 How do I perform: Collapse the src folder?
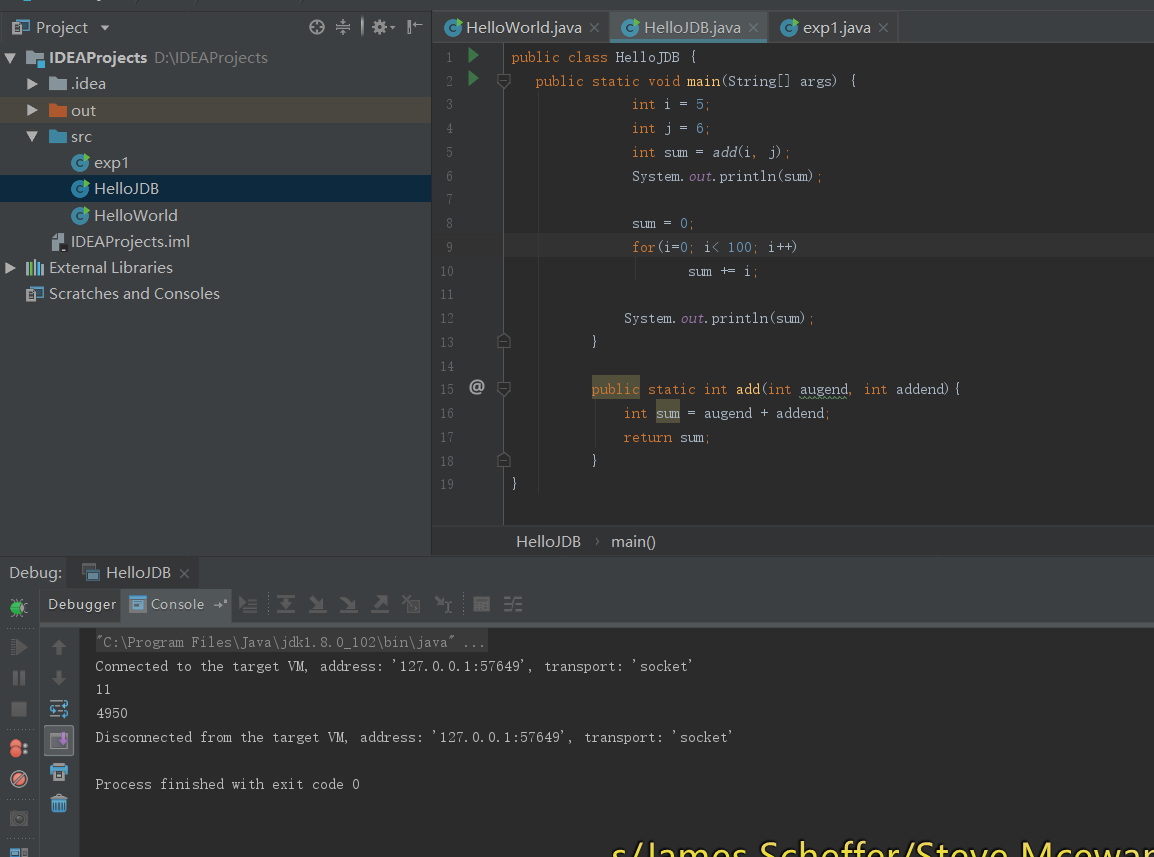[x=32, y=136]
